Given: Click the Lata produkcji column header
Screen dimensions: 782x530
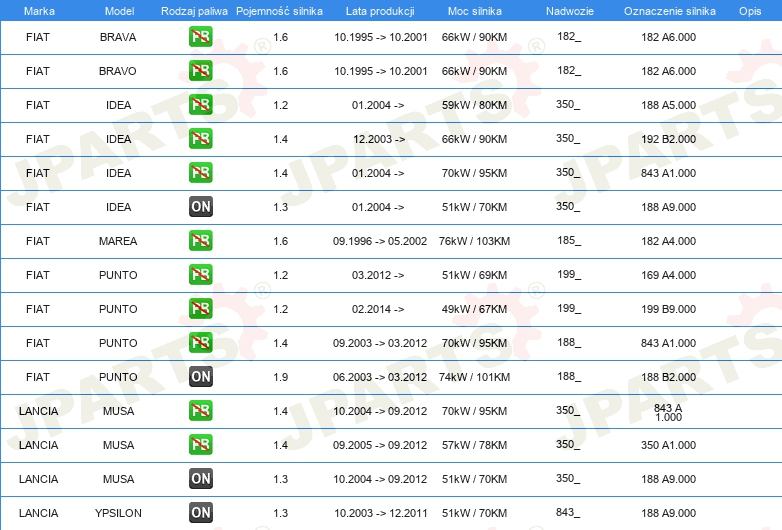Looking at the screenshot, I should [x=380, y=11].
